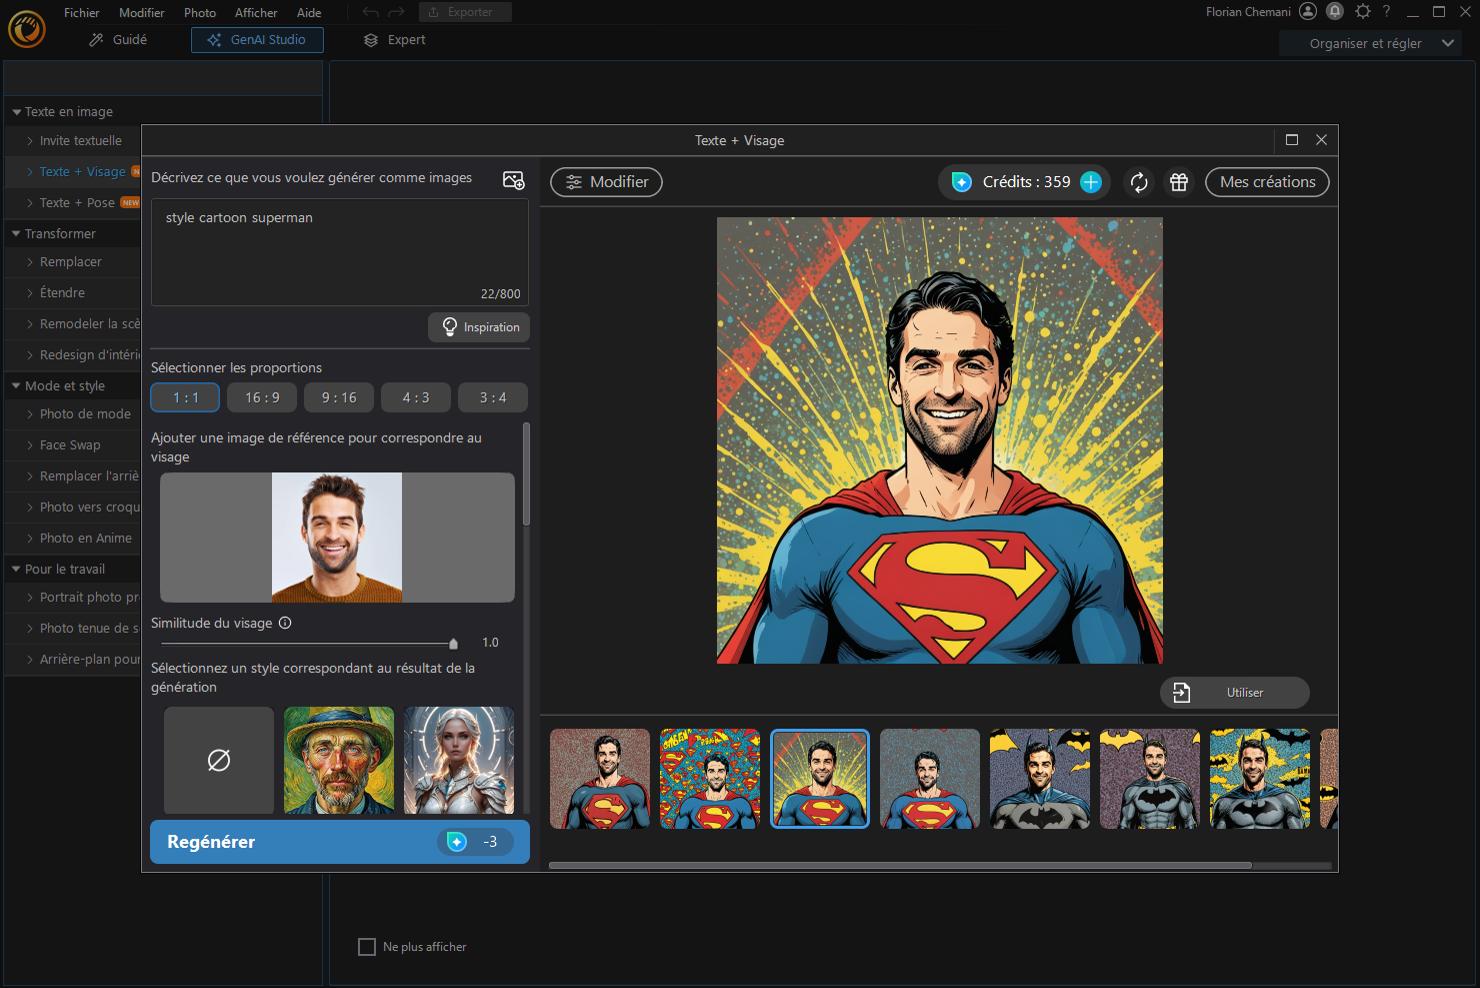Collapse the Transformer section
Image resolution: width=1480 pixels, height=988 pixels.
click(16, 233)
